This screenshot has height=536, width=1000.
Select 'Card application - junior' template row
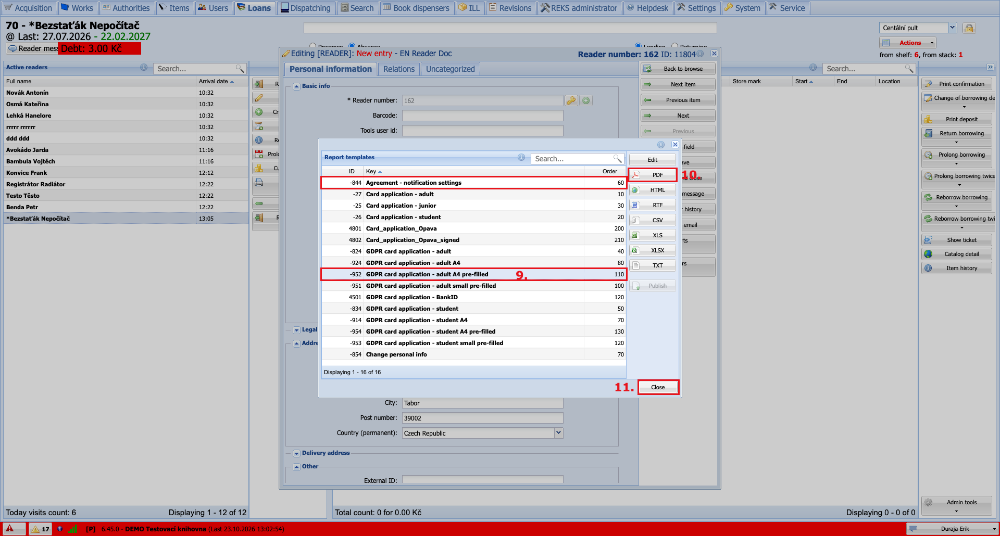click(x=473, y=205)
